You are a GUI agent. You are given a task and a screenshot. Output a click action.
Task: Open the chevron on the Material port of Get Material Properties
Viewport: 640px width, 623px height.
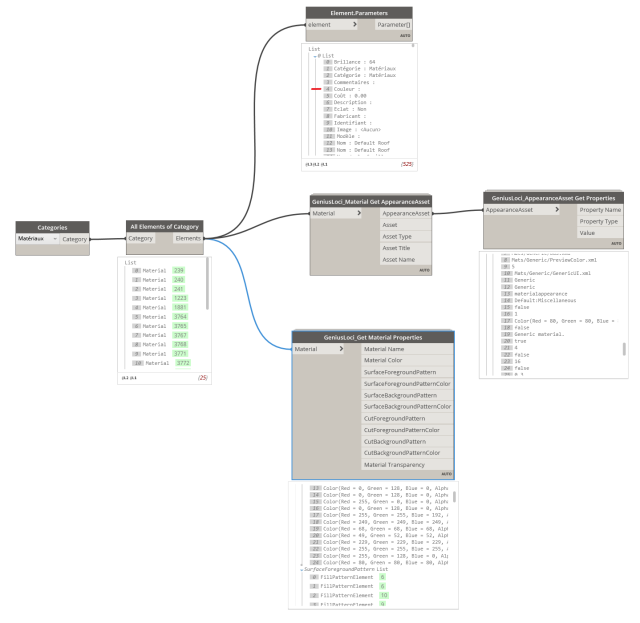tap(341, 349)
